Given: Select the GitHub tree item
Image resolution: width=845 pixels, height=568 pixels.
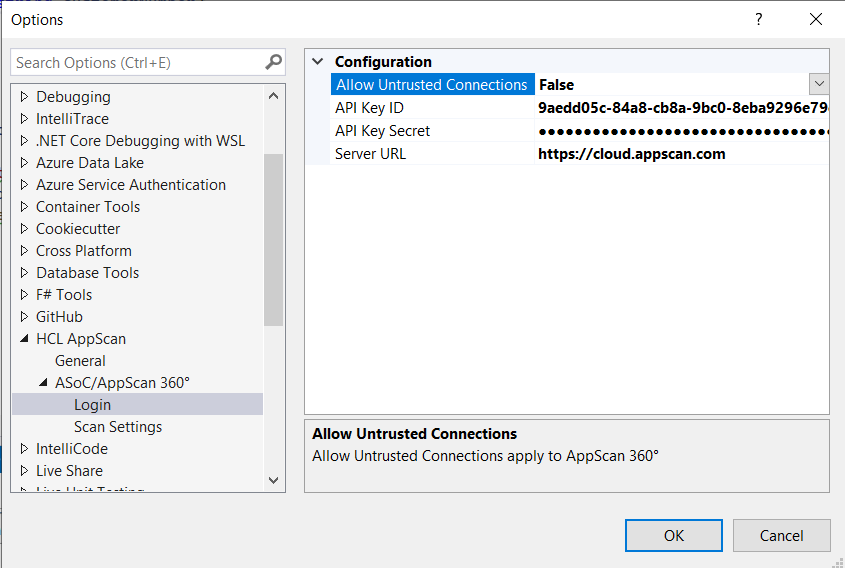Looking at the screenshot, I should pyautogui.click(x=59, y=316).
